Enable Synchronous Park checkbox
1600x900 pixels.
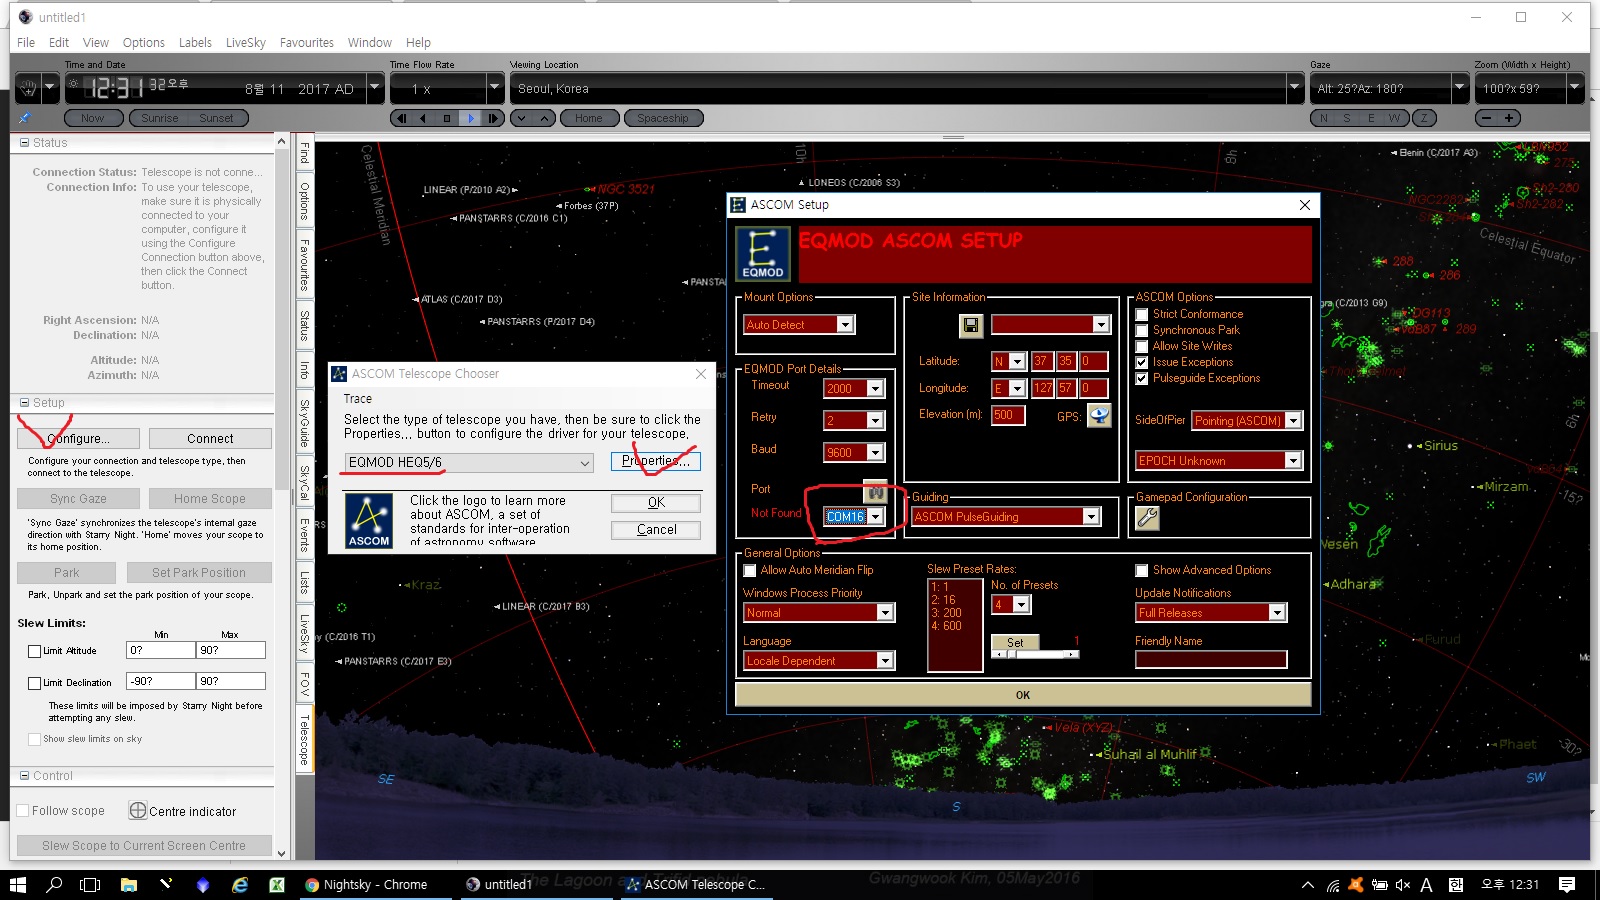1142,330
